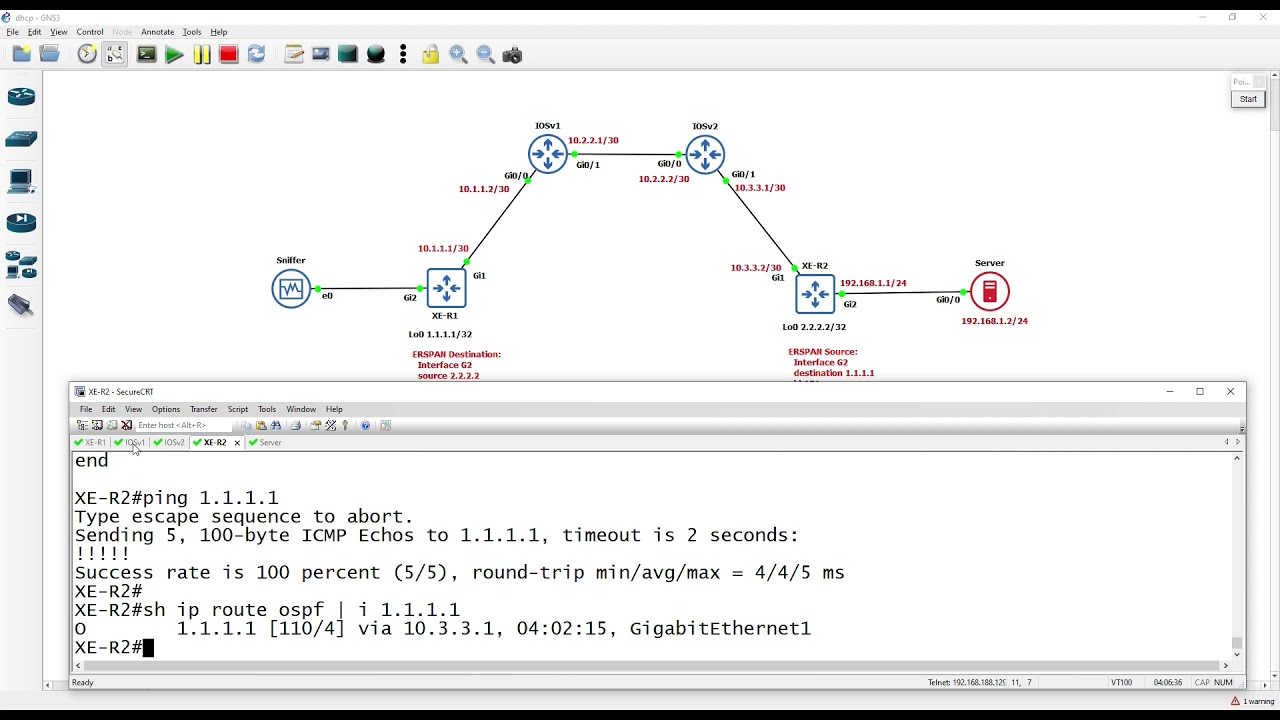The image size is (1280, 720).
Task: Zoom in on the GNS3 topology
Action: tap(459, 54)
